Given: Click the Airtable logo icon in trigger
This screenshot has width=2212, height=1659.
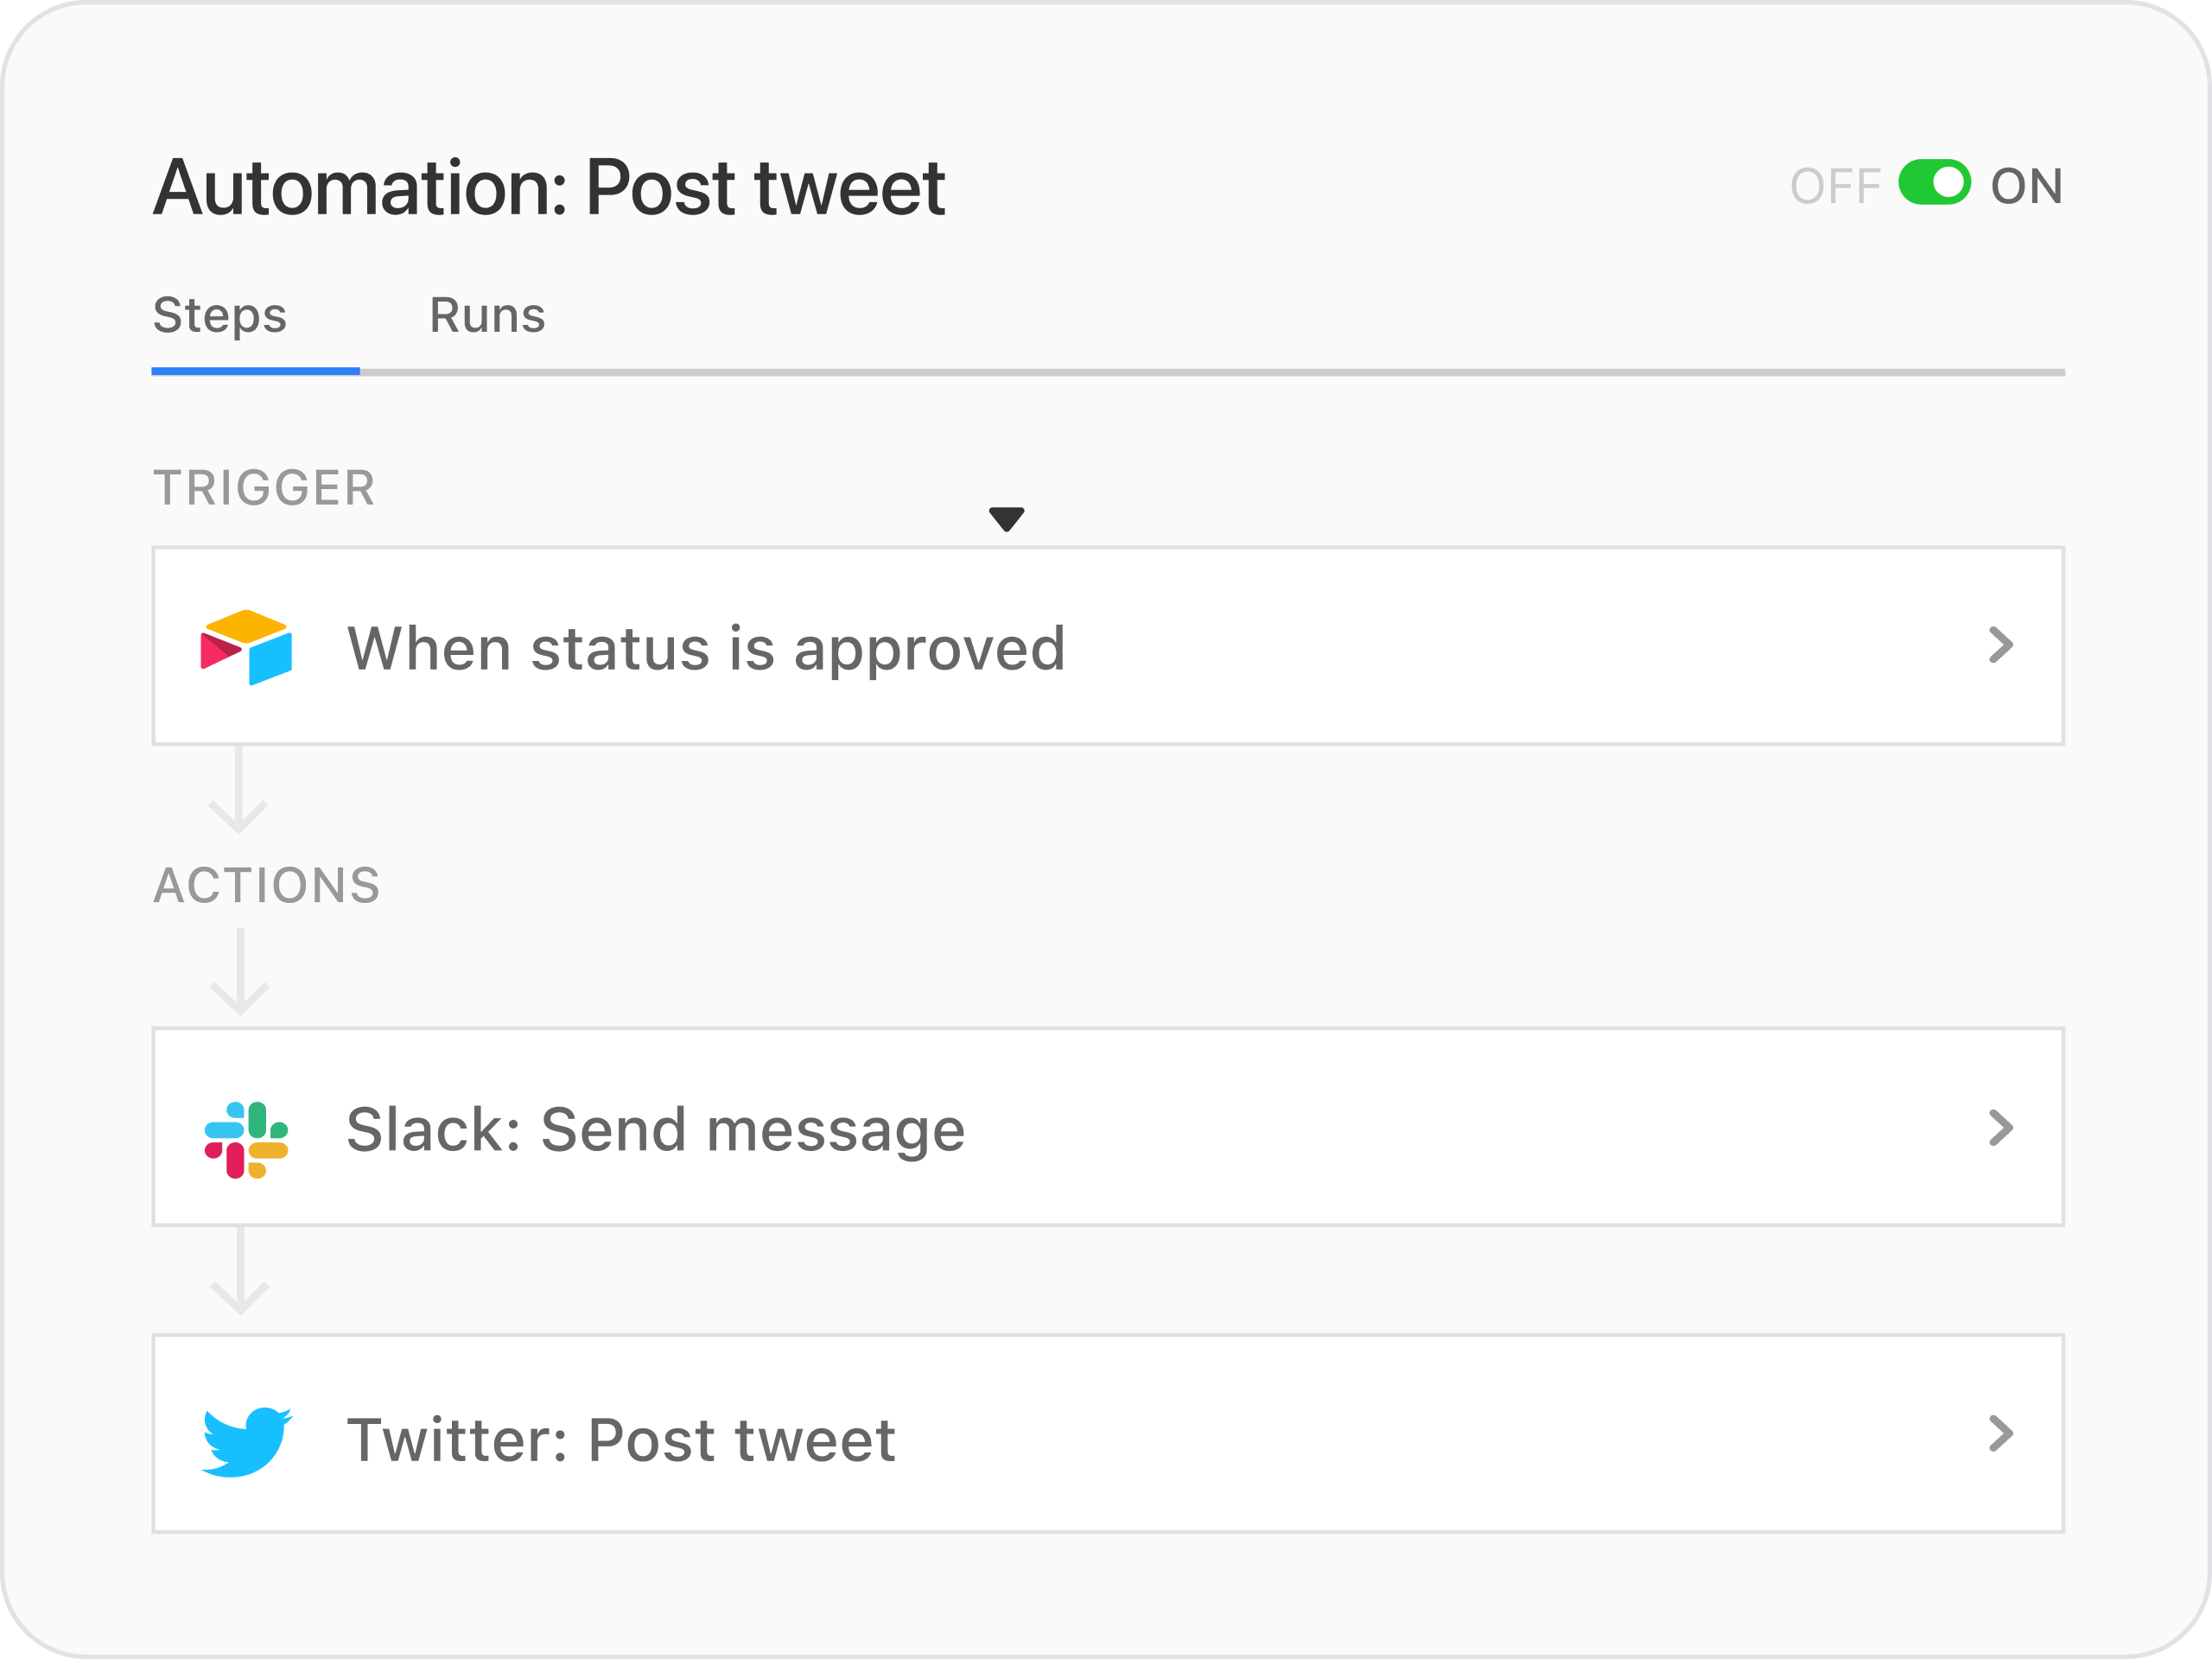Looking at the screenshot, I should click(x=246, y=647).
